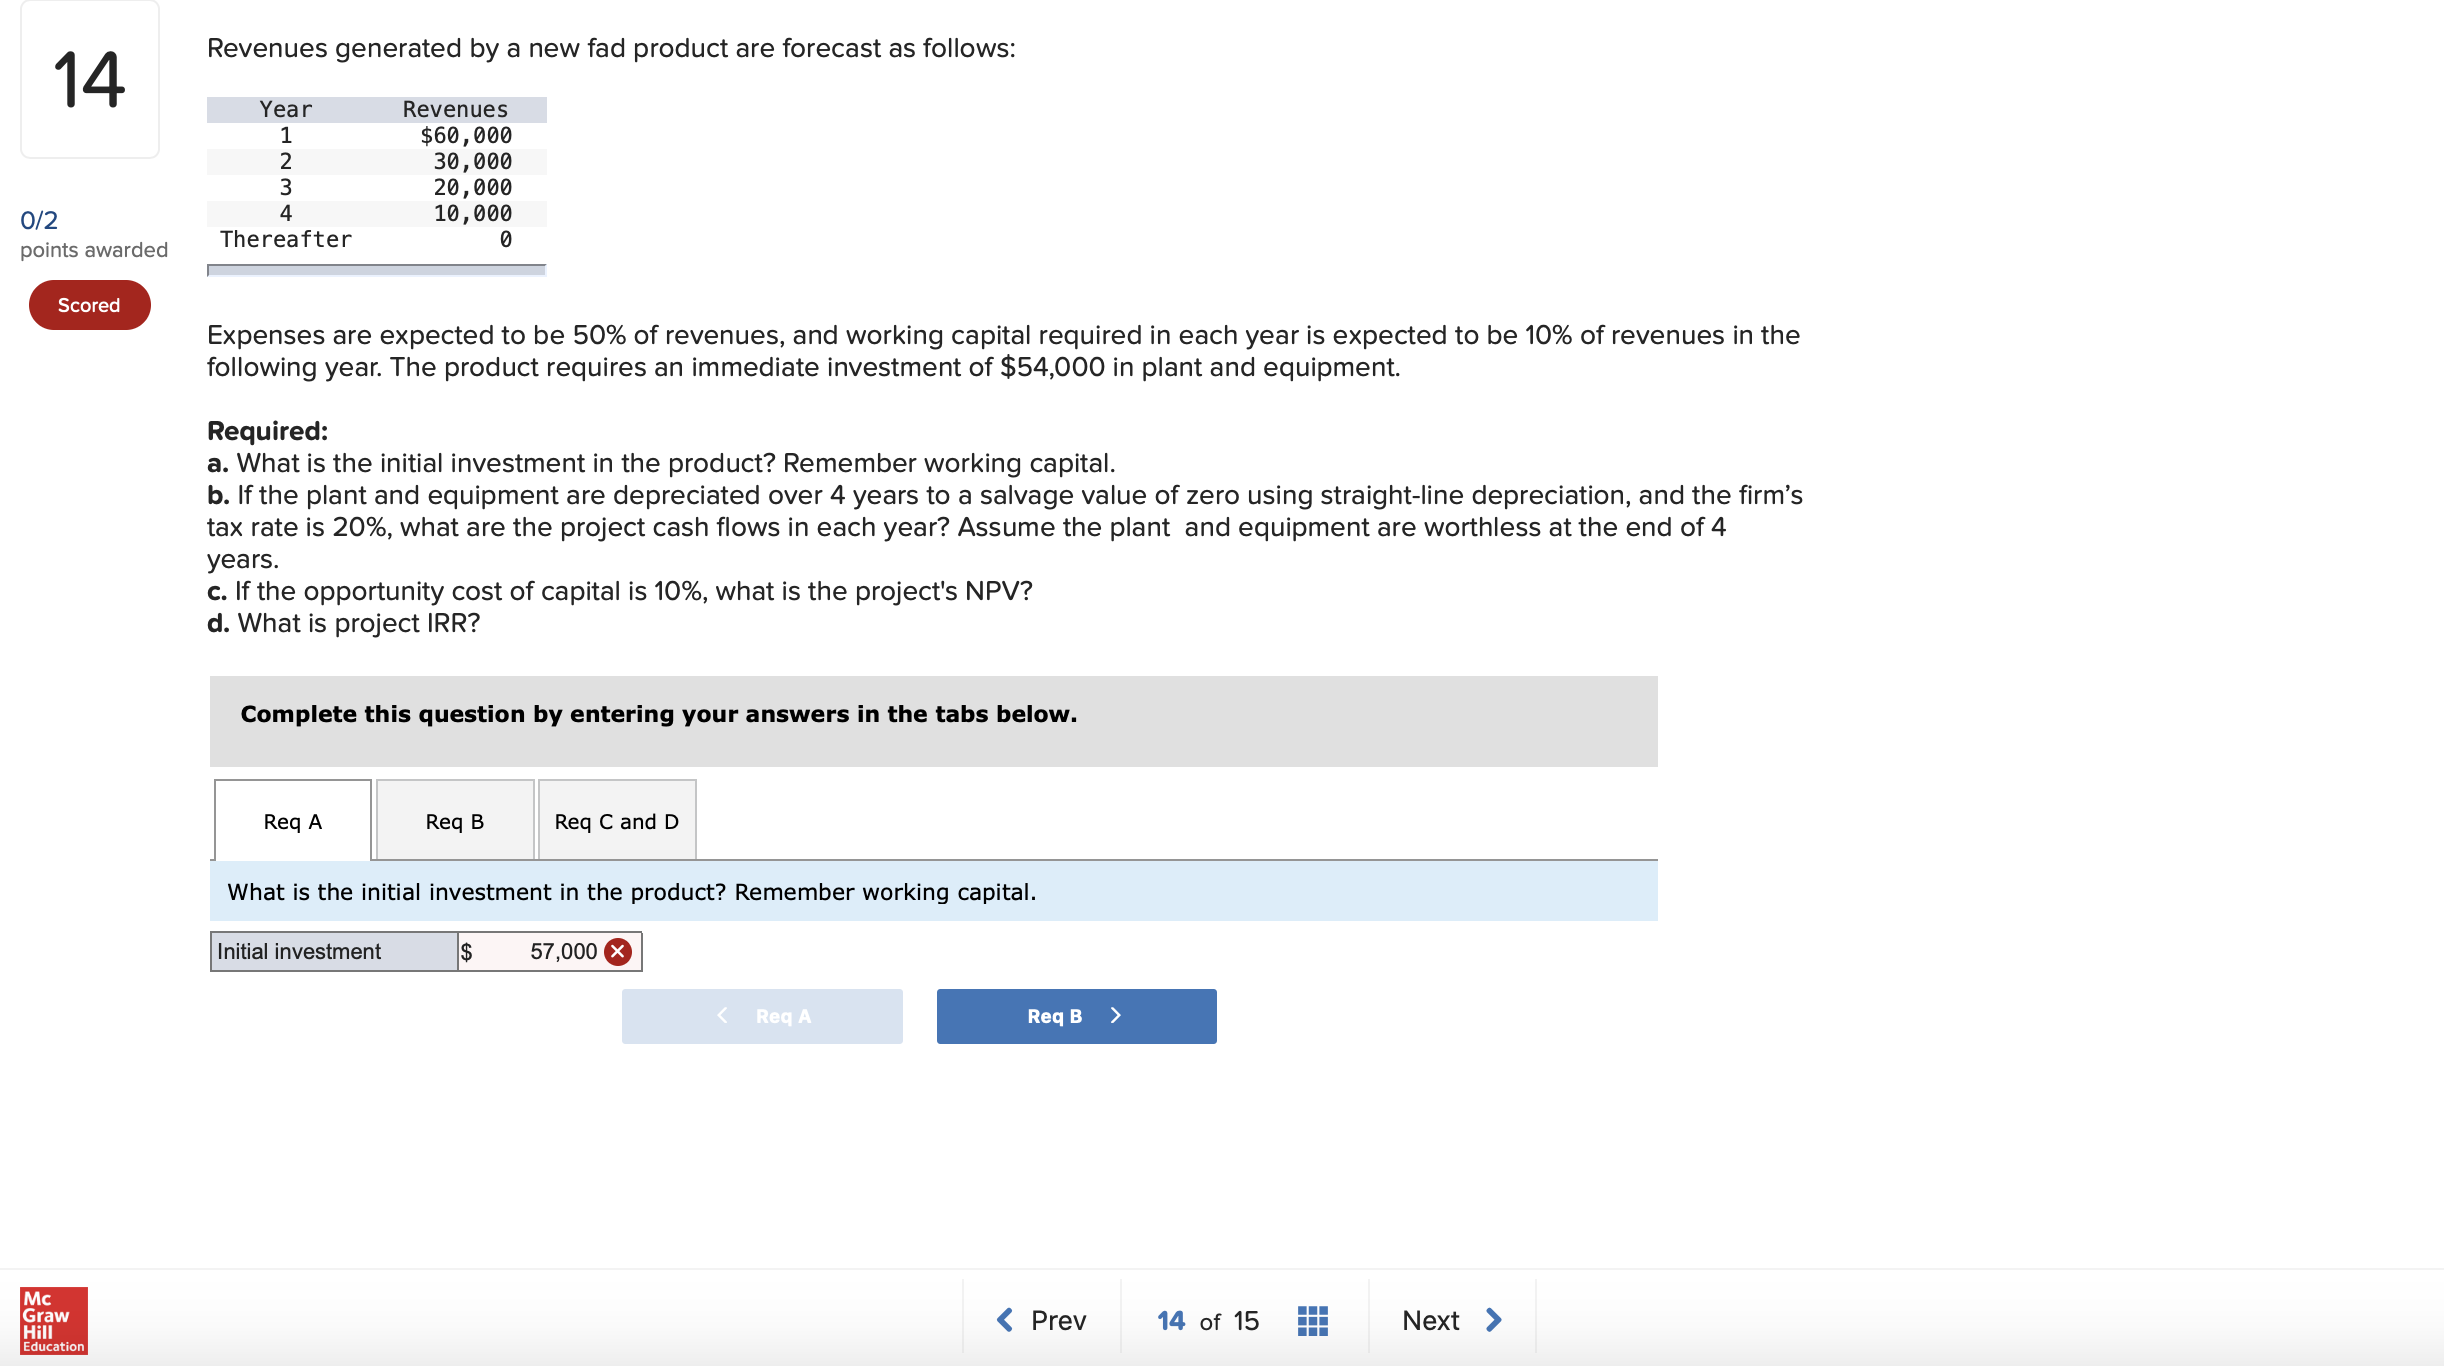Viewport: 2444px width, 1366px height.
Task: Click the McGraw Hill Education logo
Action: [x=54, y=1321]
